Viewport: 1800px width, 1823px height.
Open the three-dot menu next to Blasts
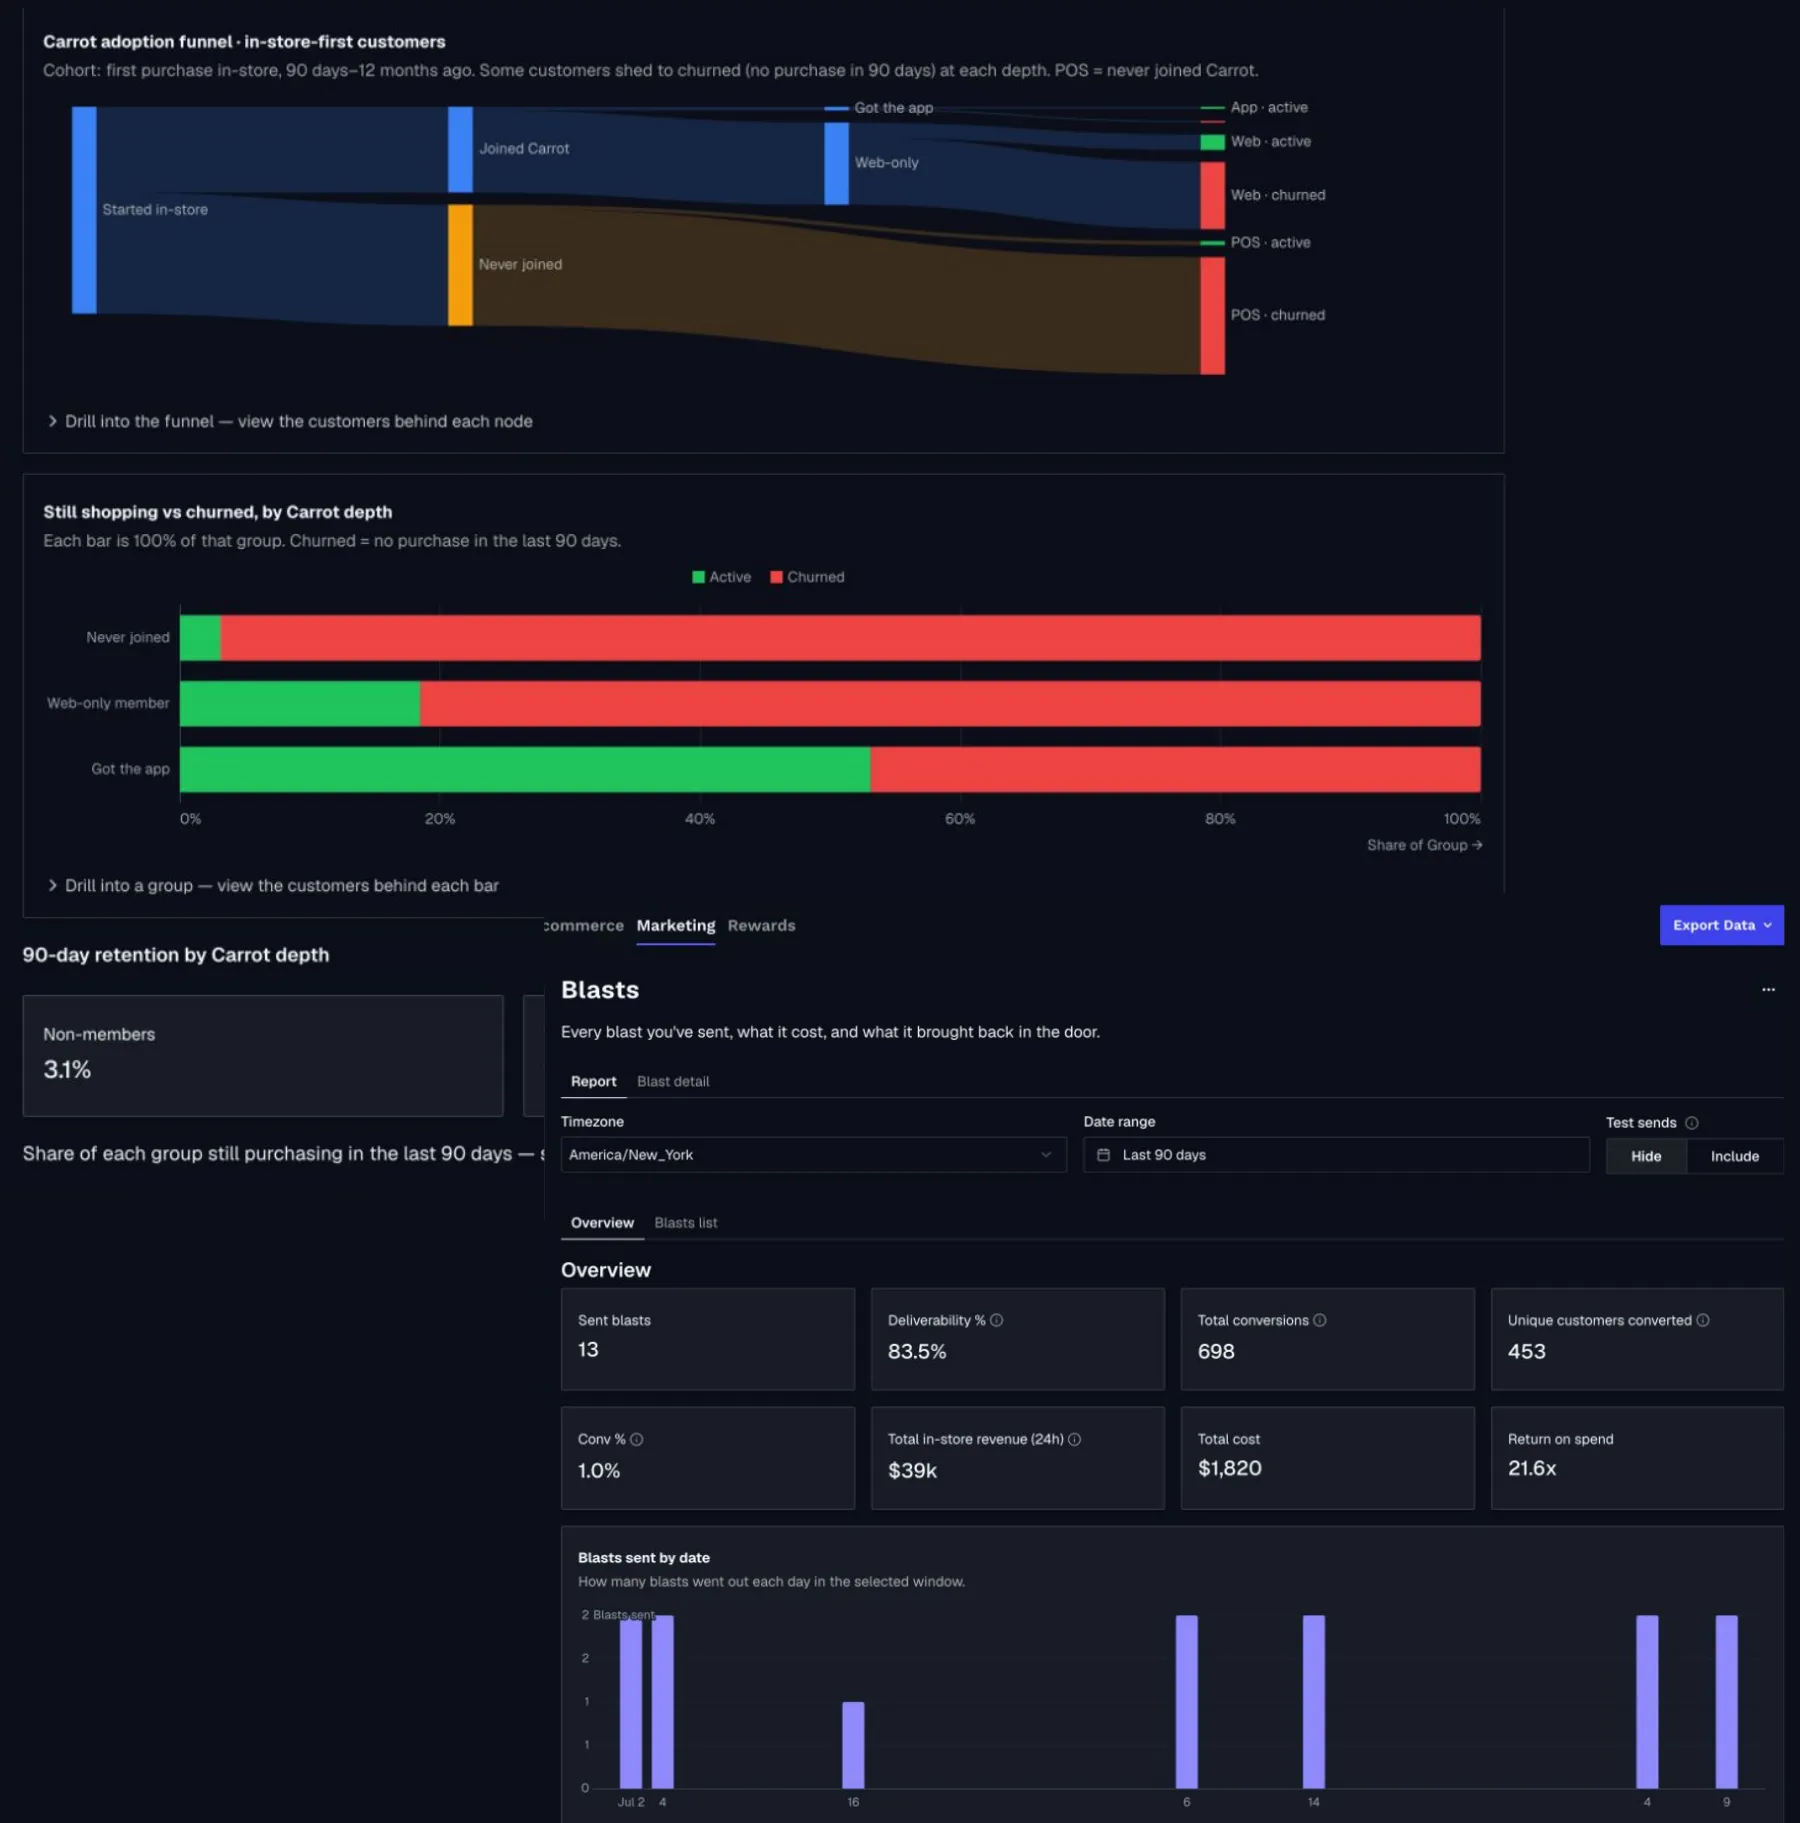(1768, 989)
